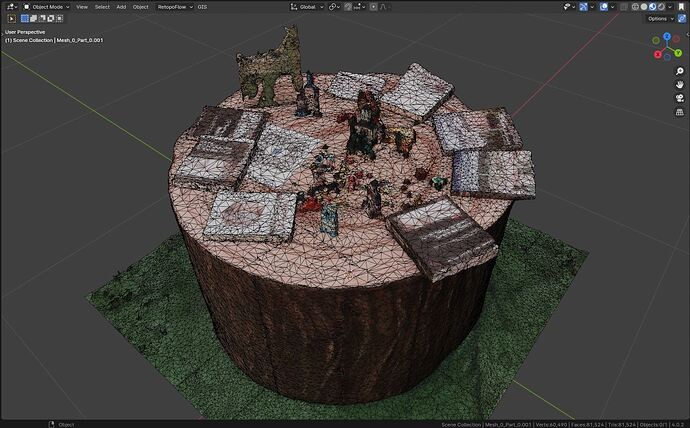Image resolution: width=690 pixels, height=428 pixels.
Task: Switch to solid viewport shading
Action: click(644, 7)
